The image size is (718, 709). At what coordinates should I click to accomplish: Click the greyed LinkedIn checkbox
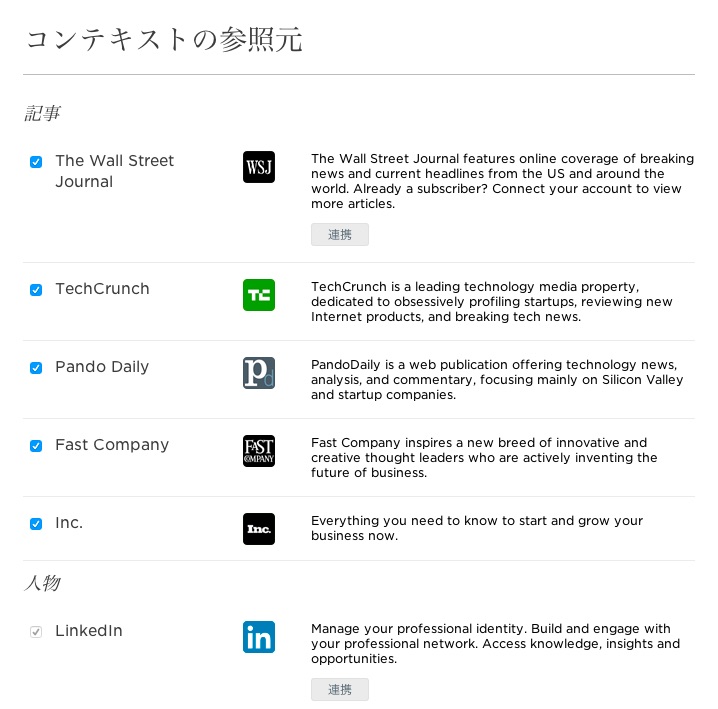point(36,632)
